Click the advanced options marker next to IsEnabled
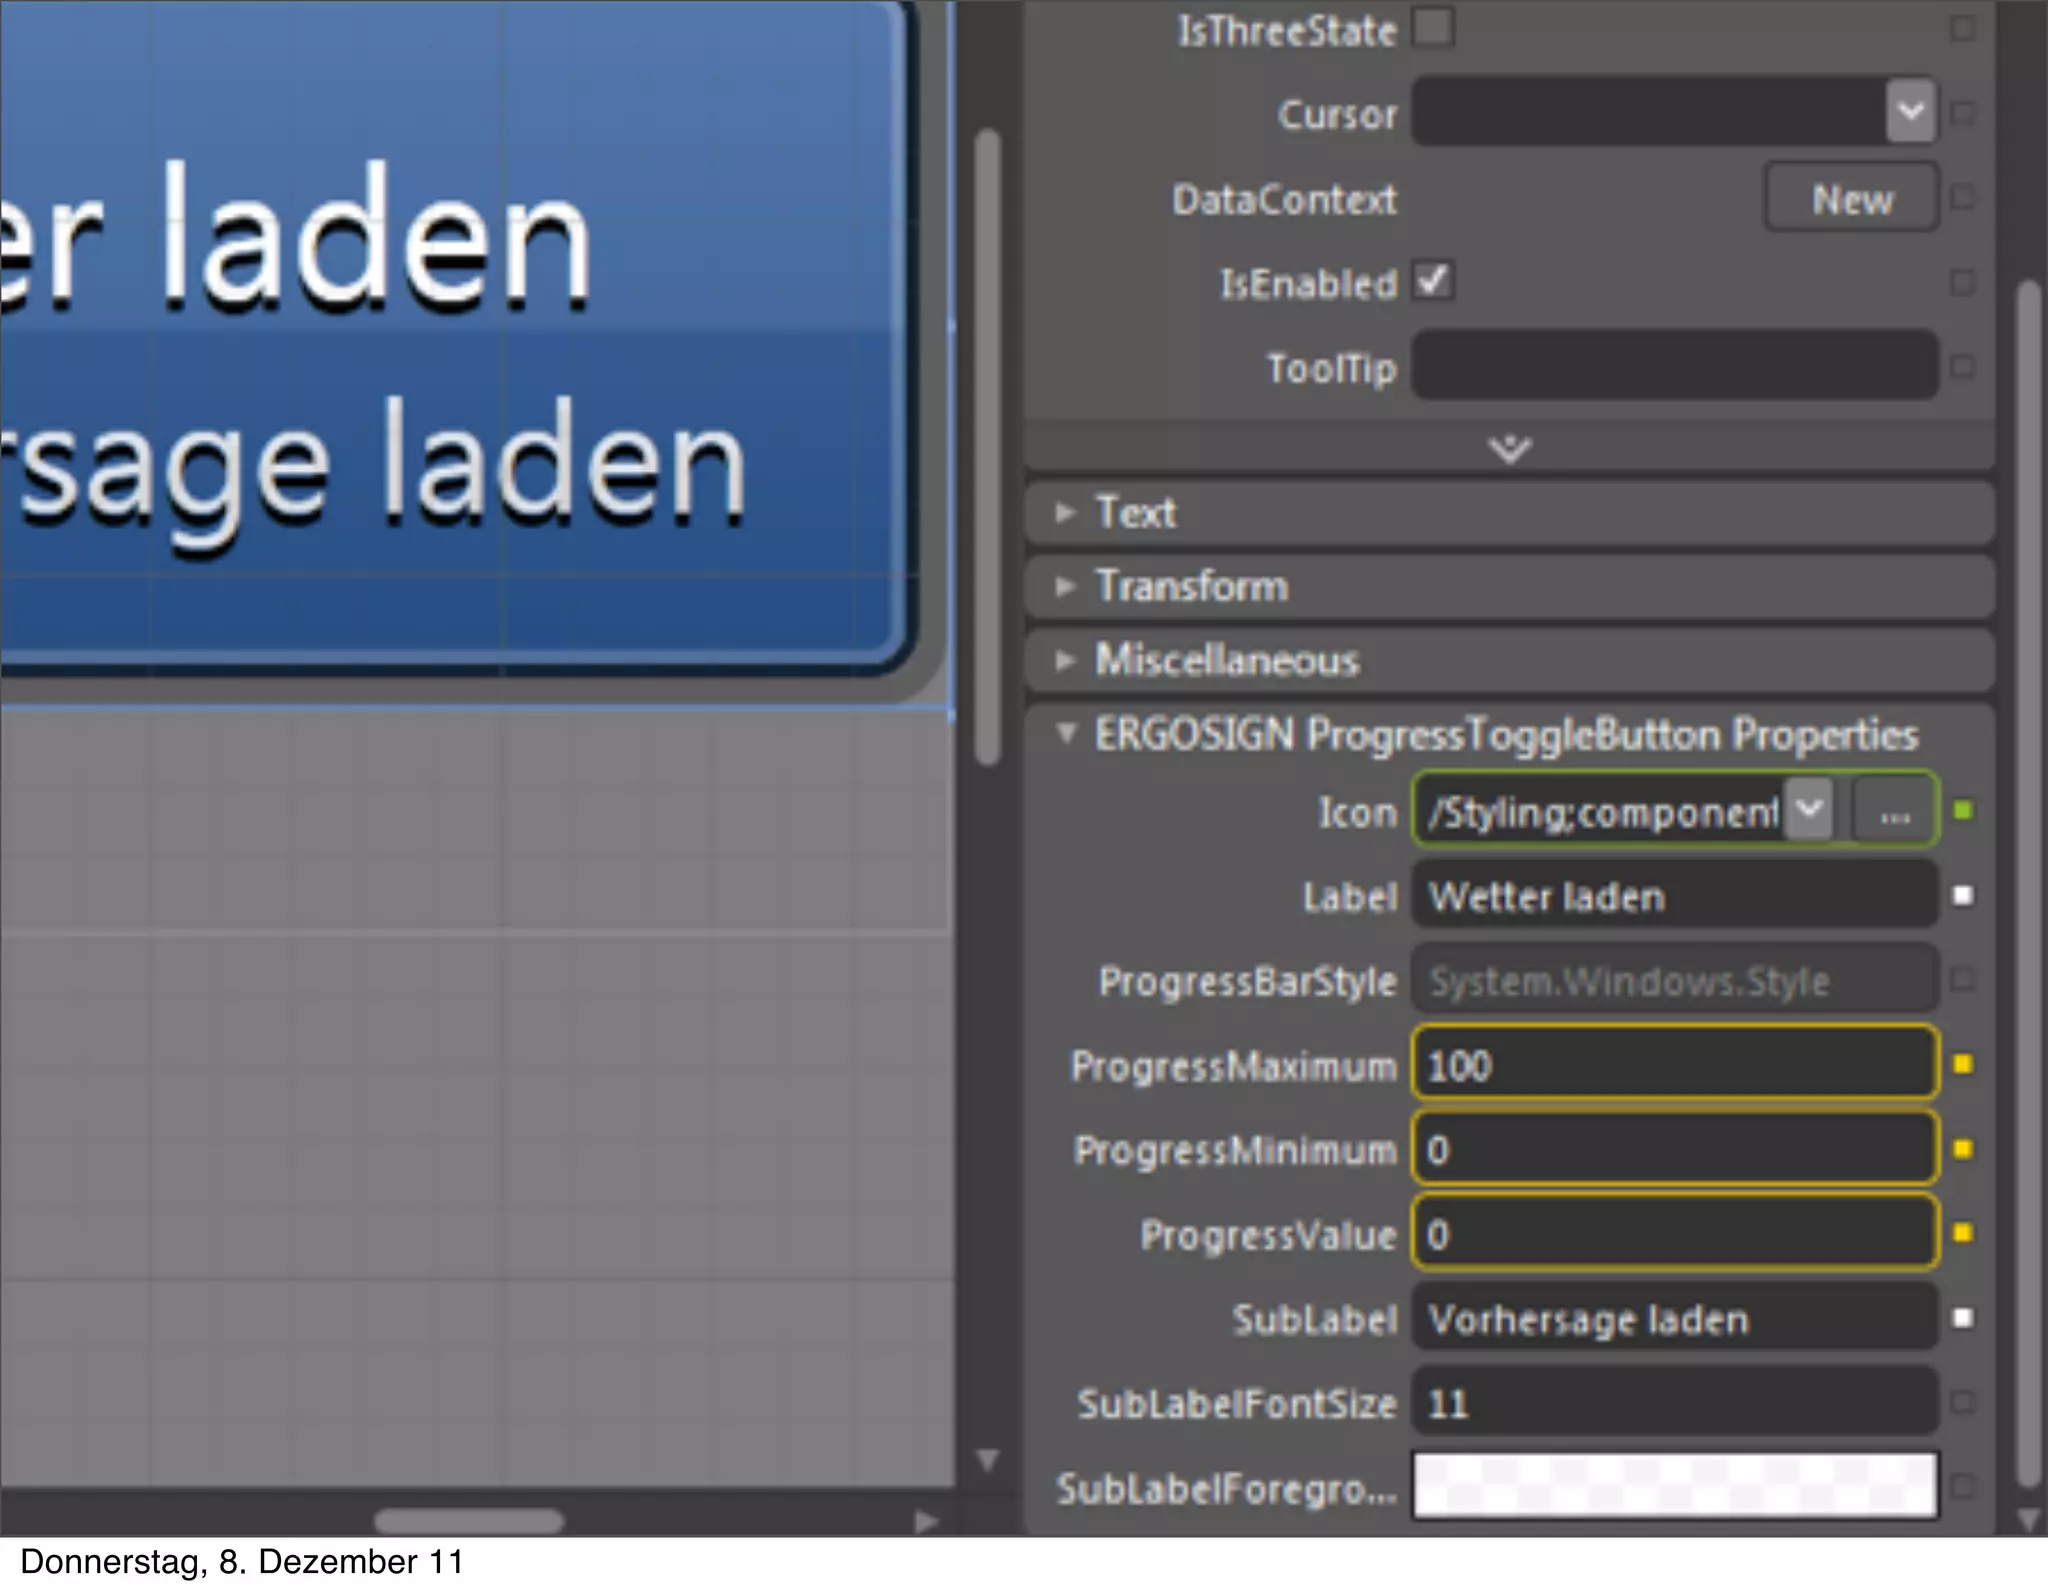 point(1962,282)
